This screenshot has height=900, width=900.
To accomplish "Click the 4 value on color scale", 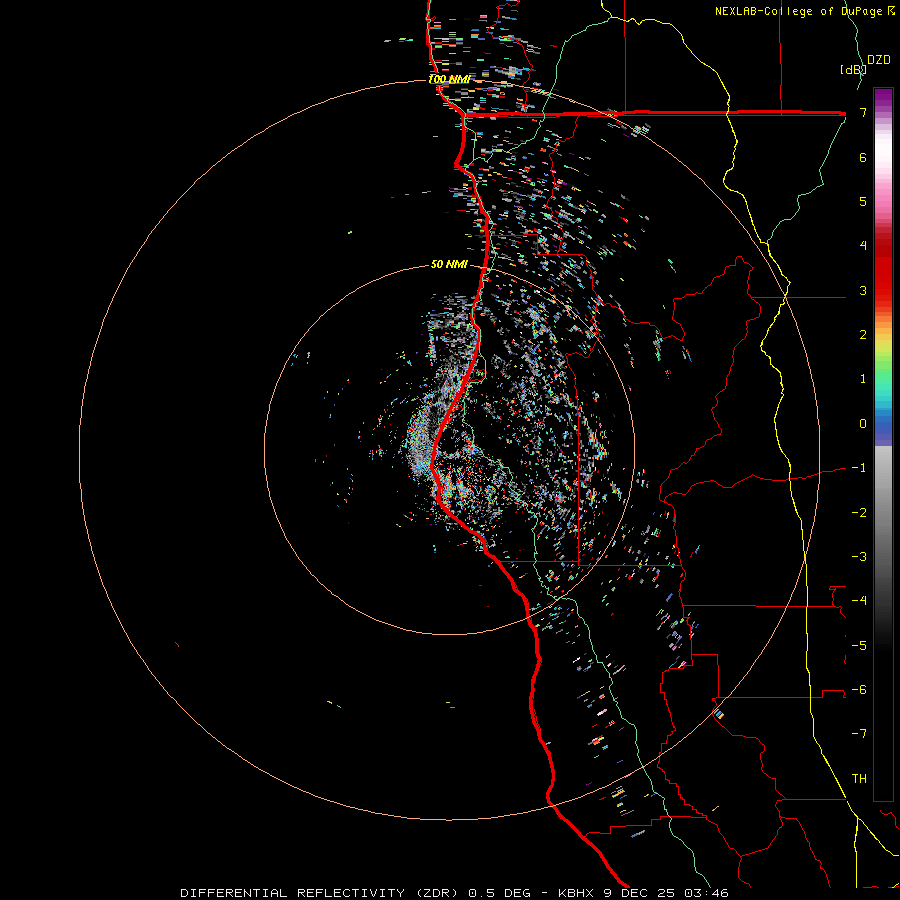I will pyautogui.click(x=863, y=246).
